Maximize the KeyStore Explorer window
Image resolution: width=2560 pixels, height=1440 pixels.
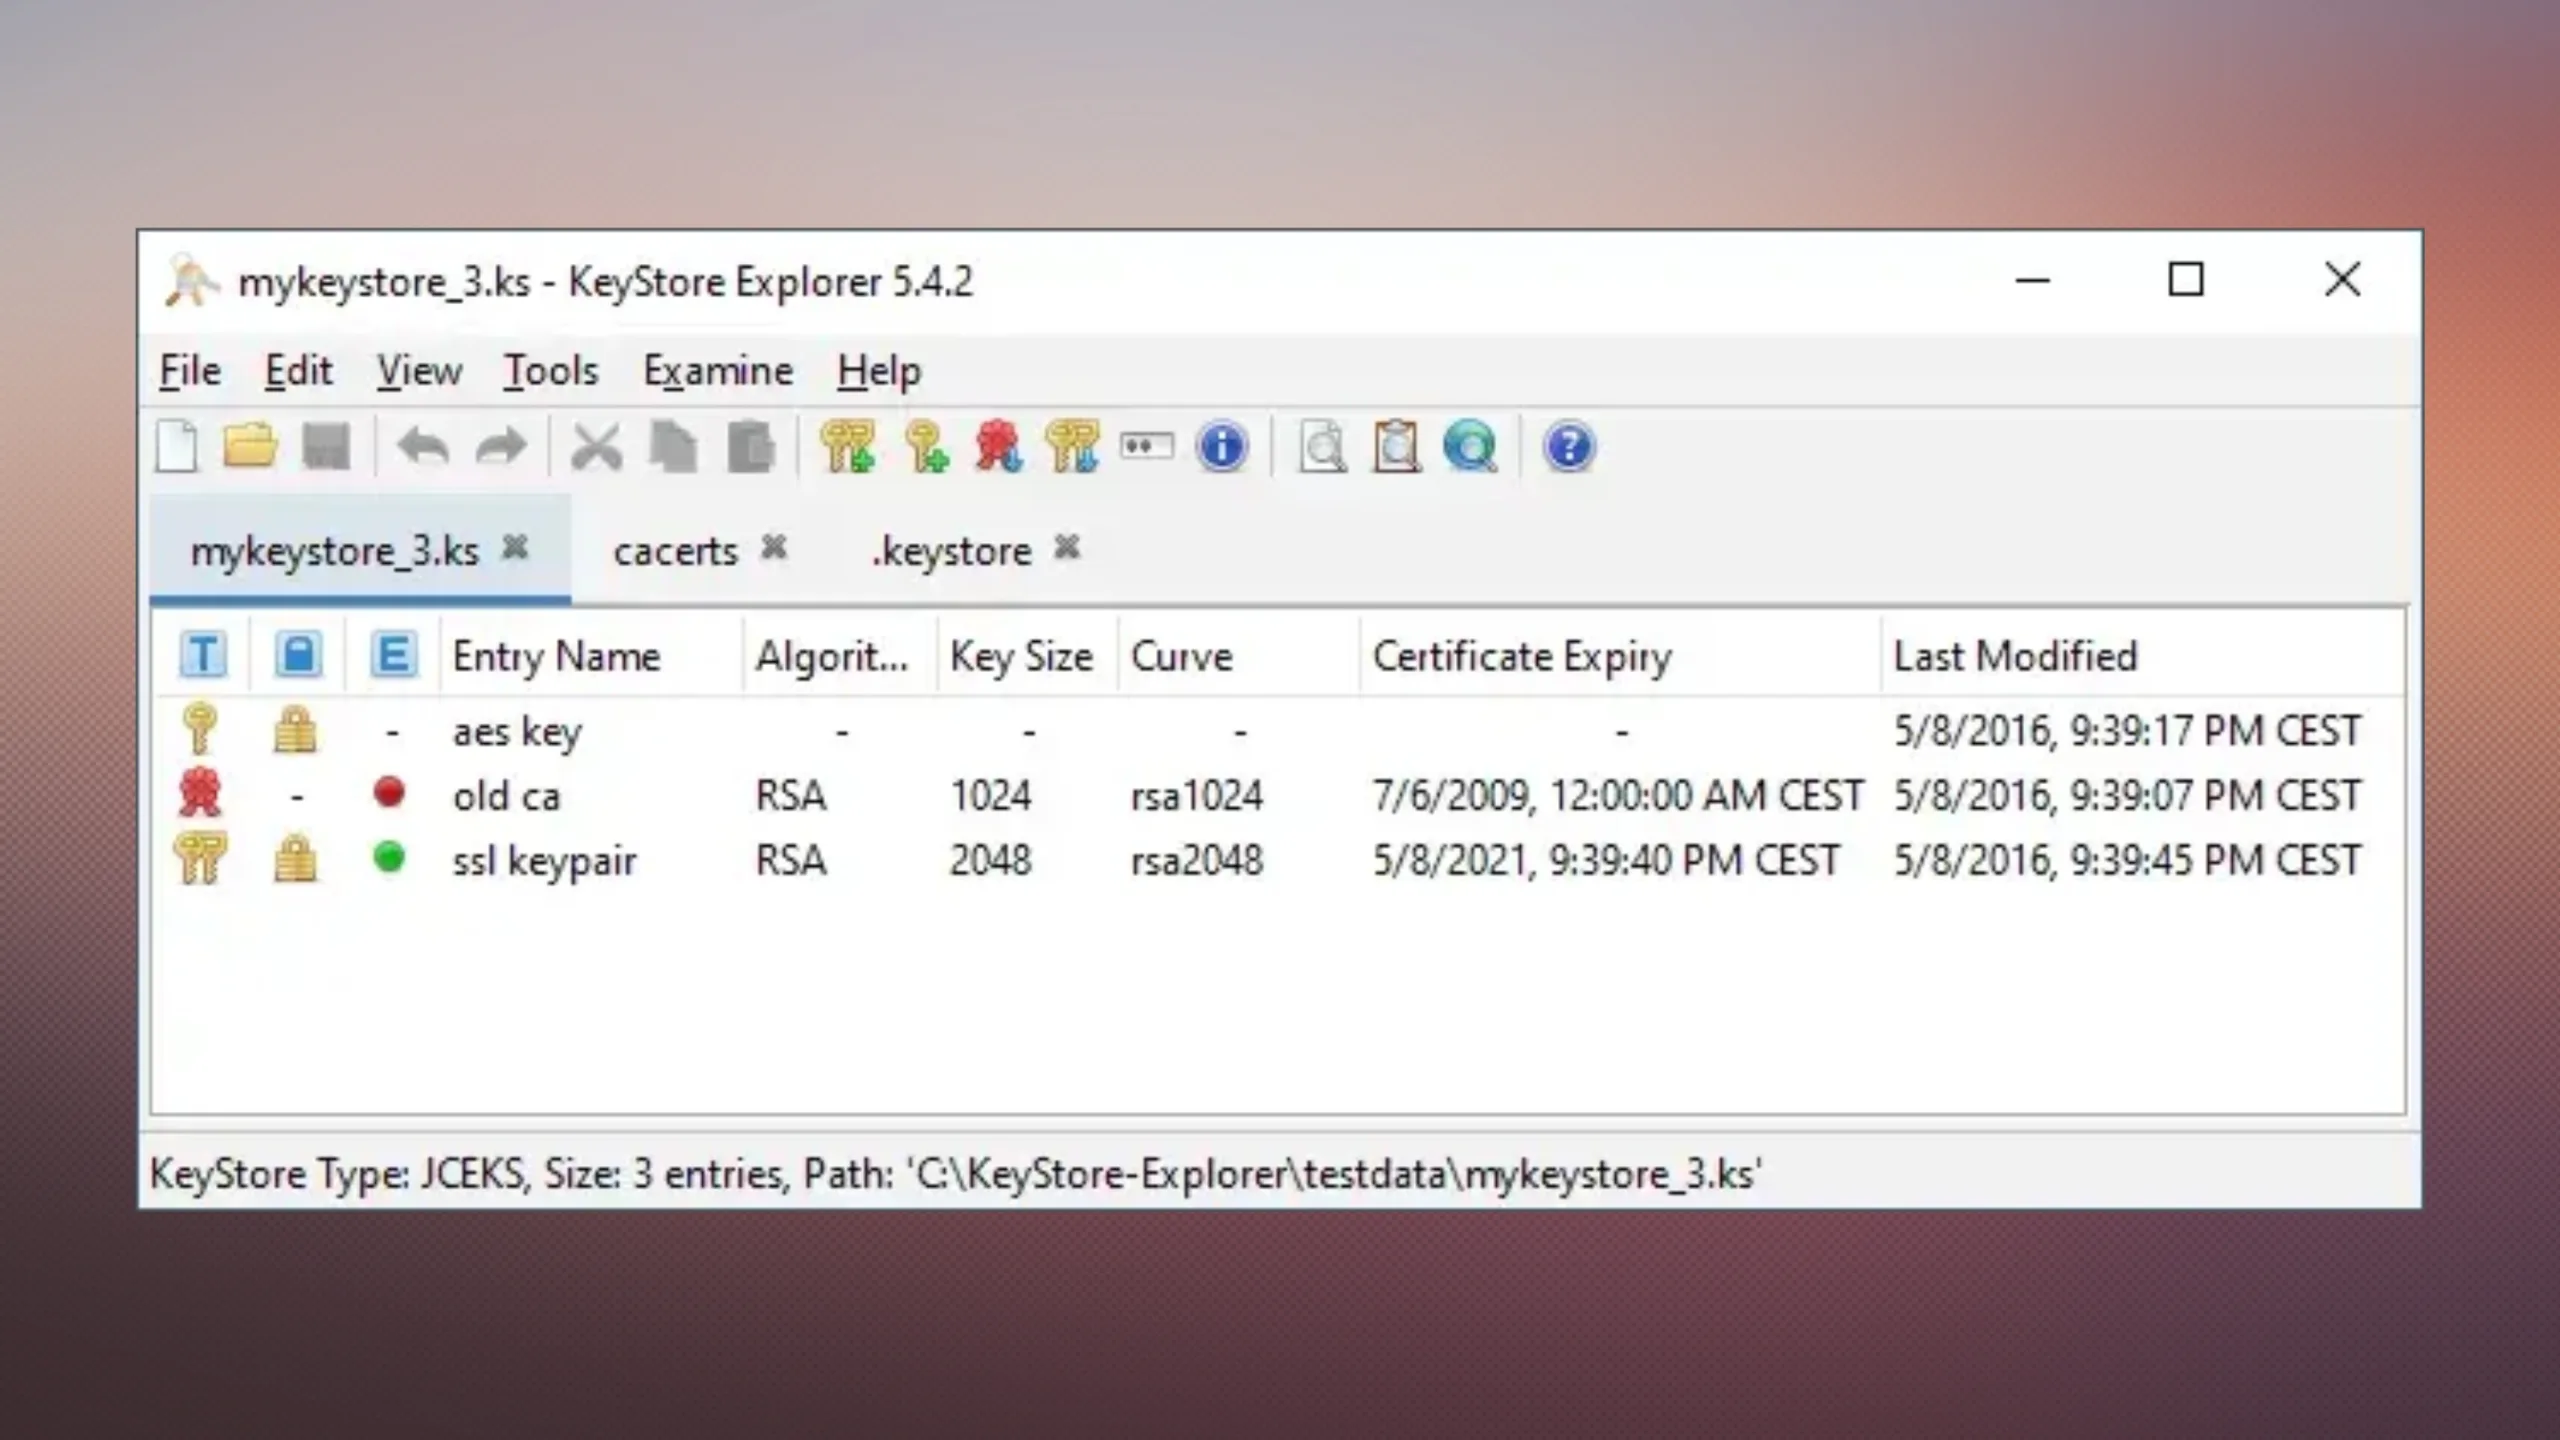2186,280
